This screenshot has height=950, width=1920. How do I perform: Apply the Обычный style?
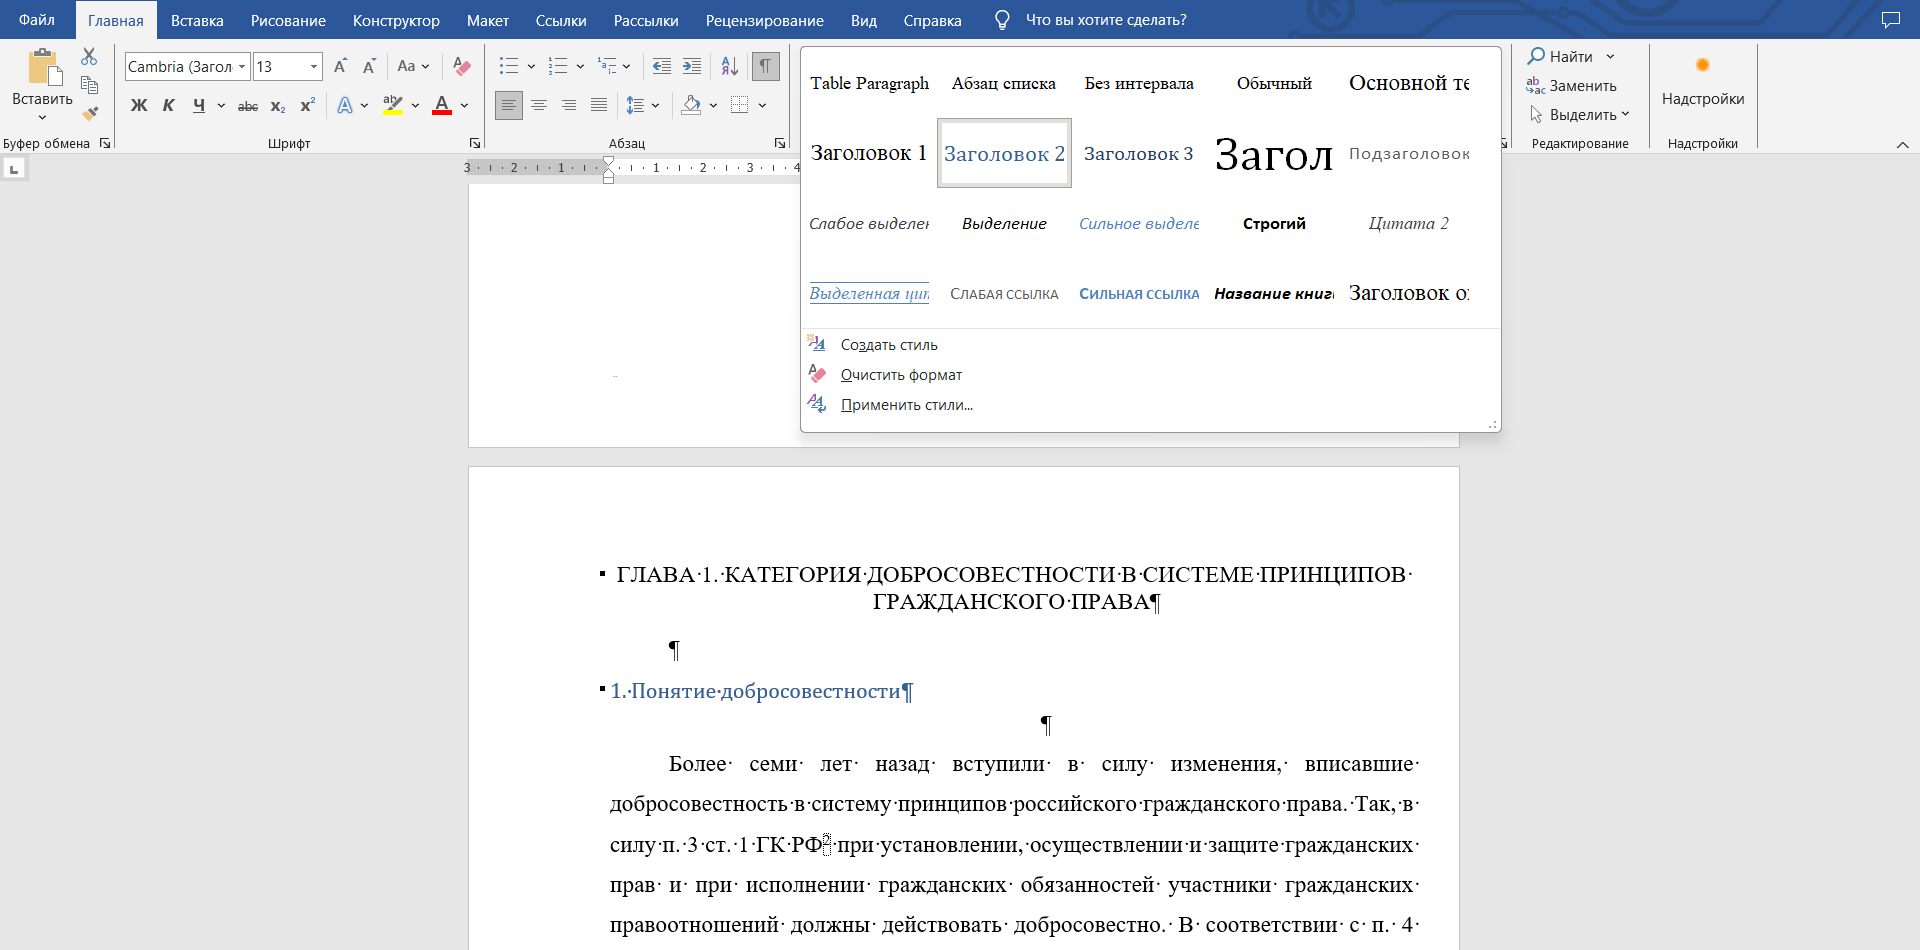(x=1274, y=83)
